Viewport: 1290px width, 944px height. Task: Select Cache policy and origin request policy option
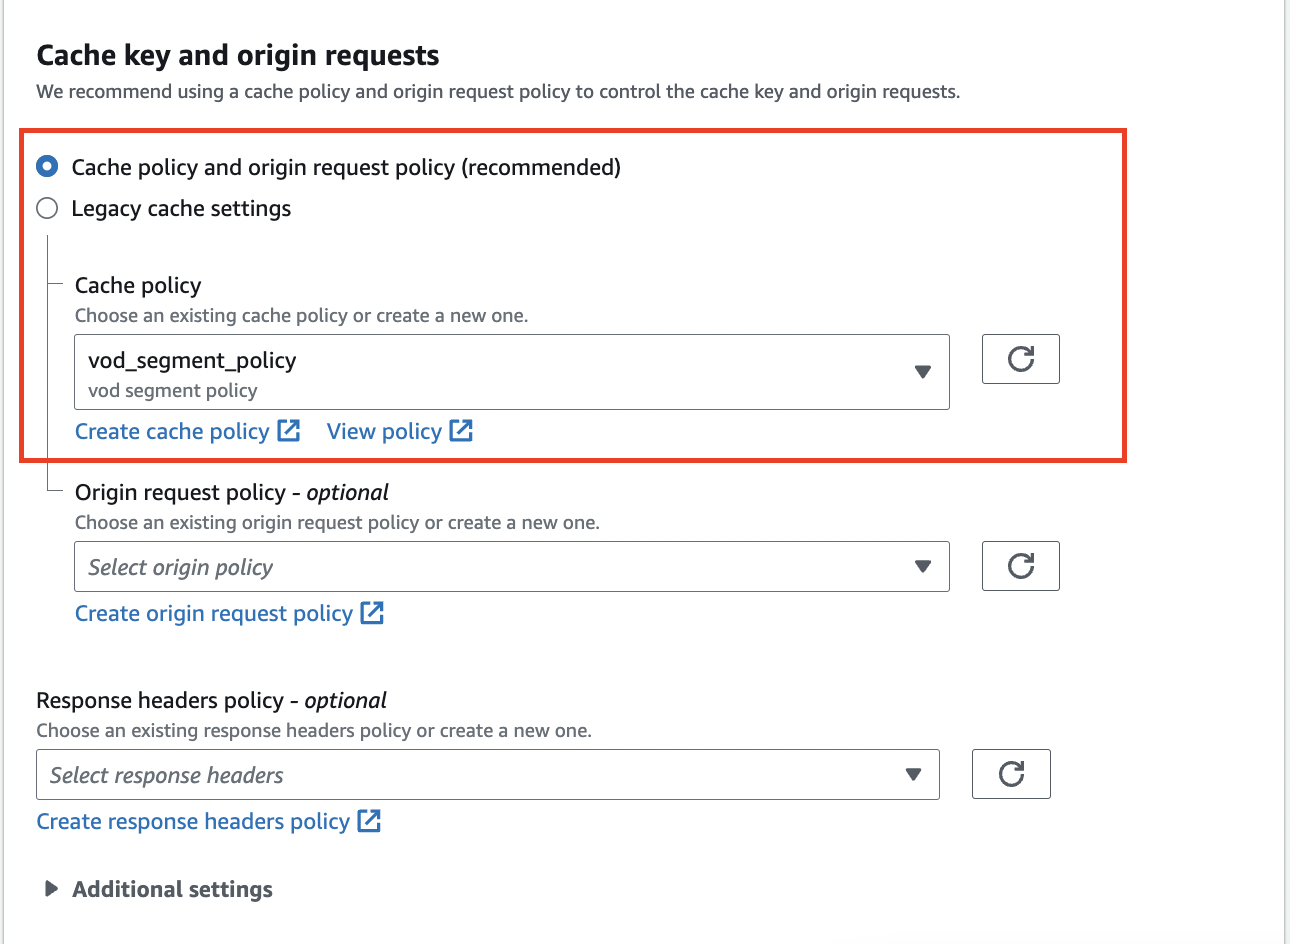pyautogui.click(x=47, y=166)
